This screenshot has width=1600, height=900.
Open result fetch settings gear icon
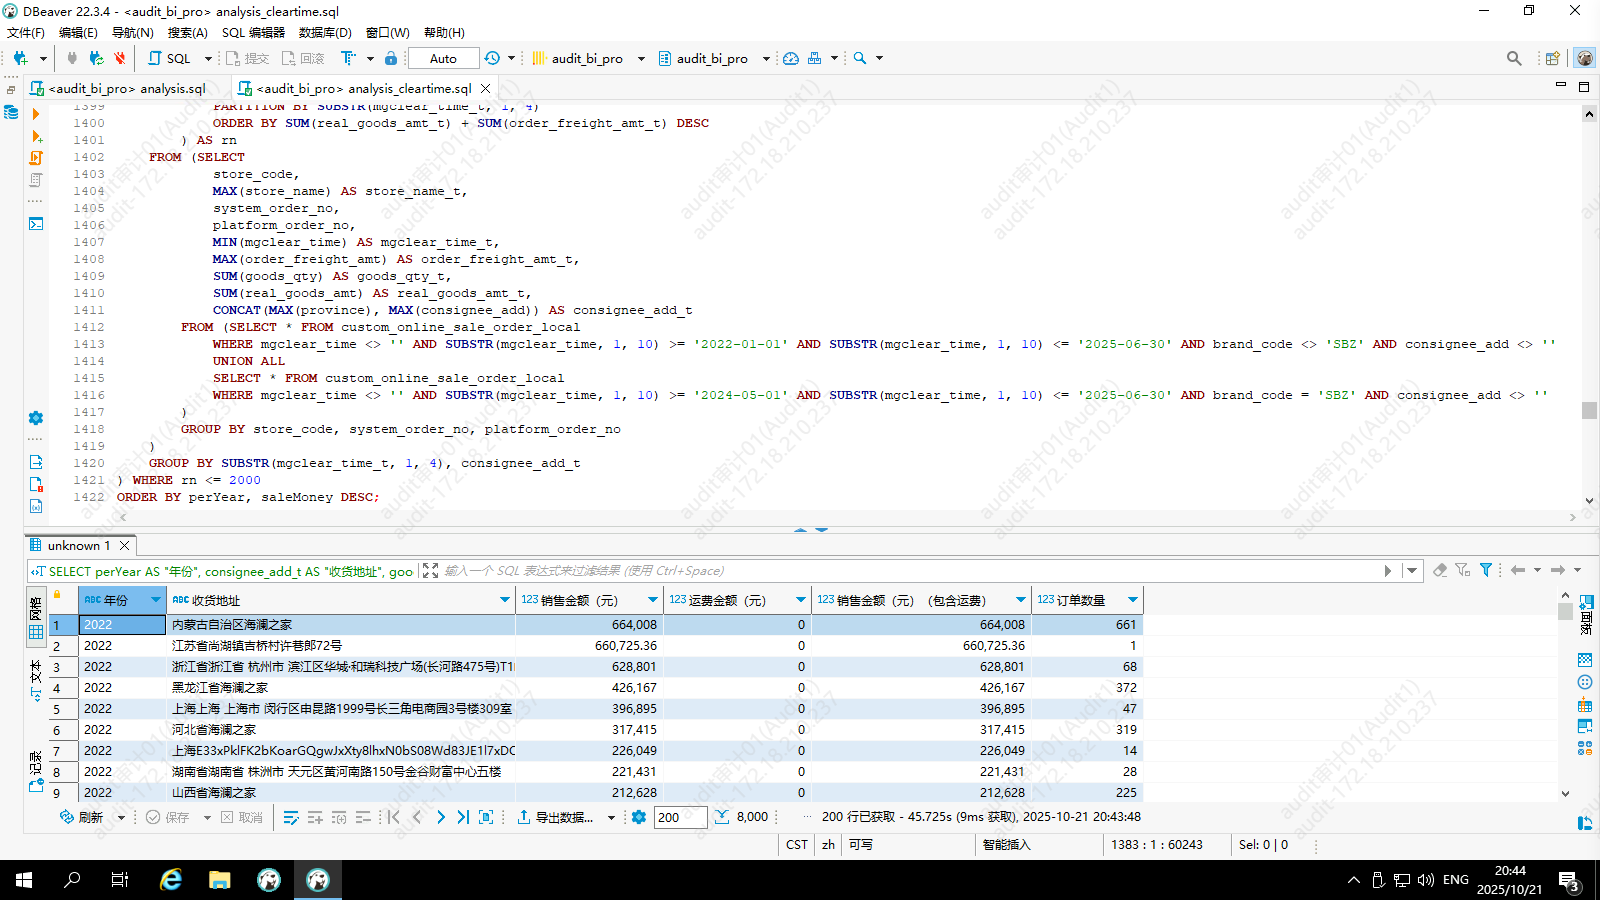click(639, 817)
